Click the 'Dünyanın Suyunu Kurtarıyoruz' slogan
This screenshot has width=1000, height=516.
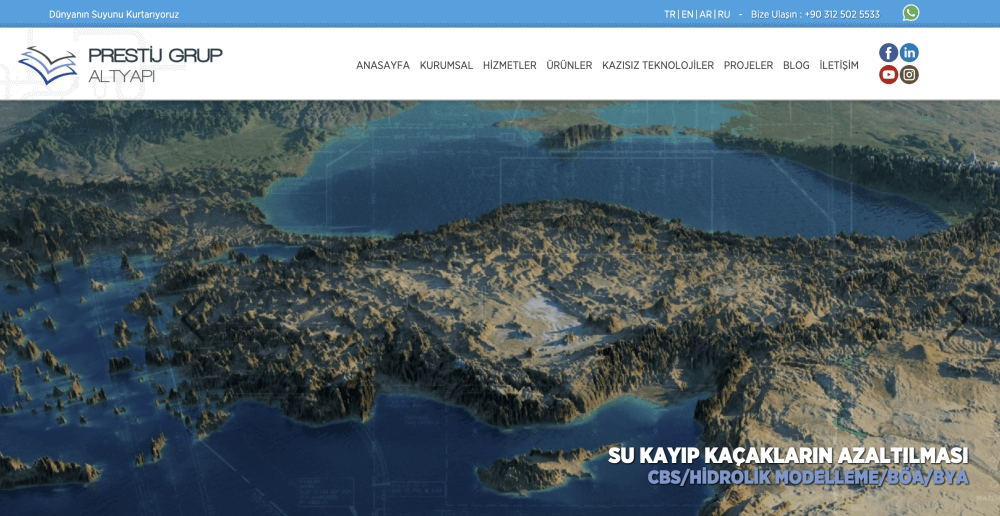[x=114, y=14]
